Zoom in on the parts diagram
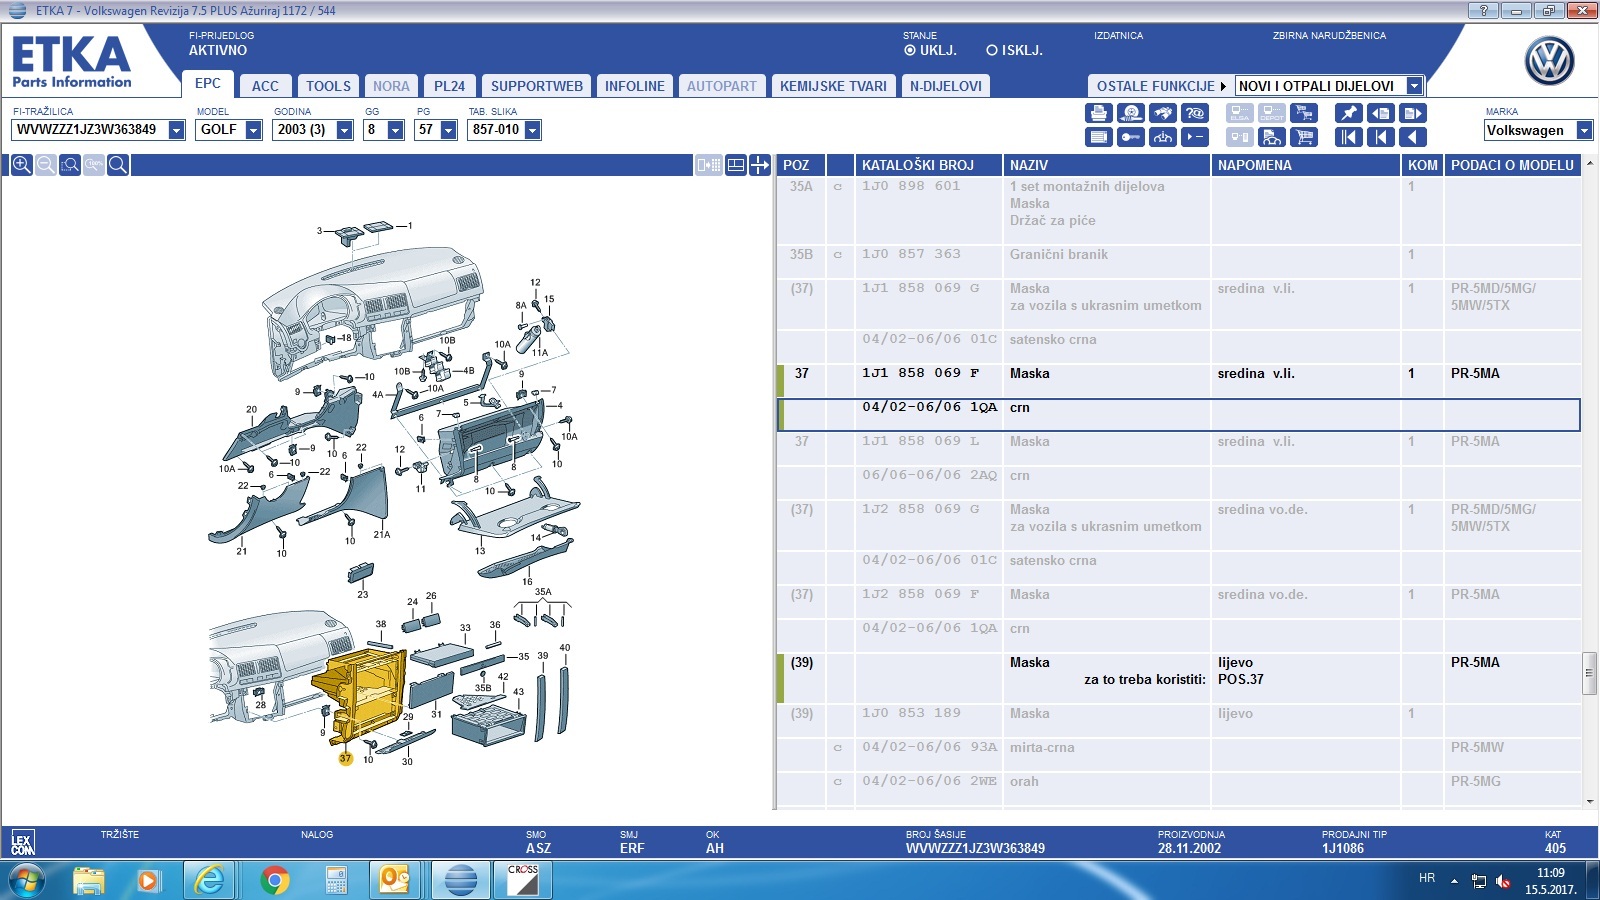 (x=21, y=165)
